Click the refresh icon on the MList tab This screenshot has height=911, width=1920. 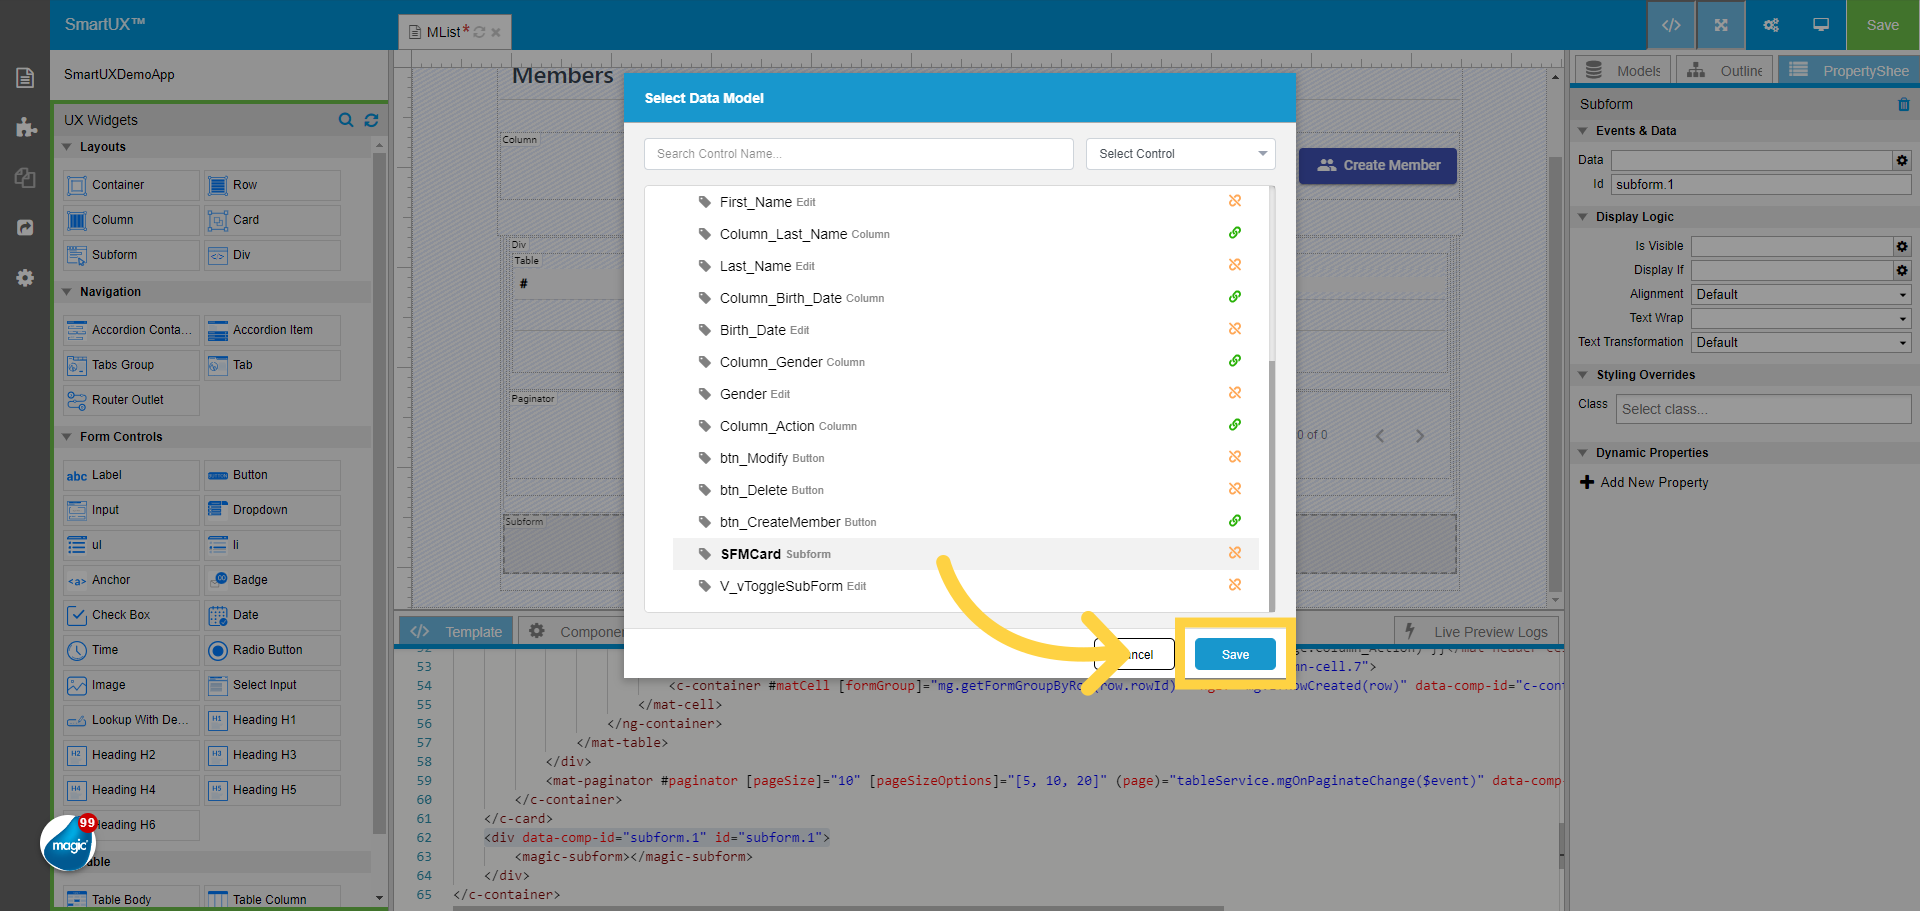coord(479,32)
